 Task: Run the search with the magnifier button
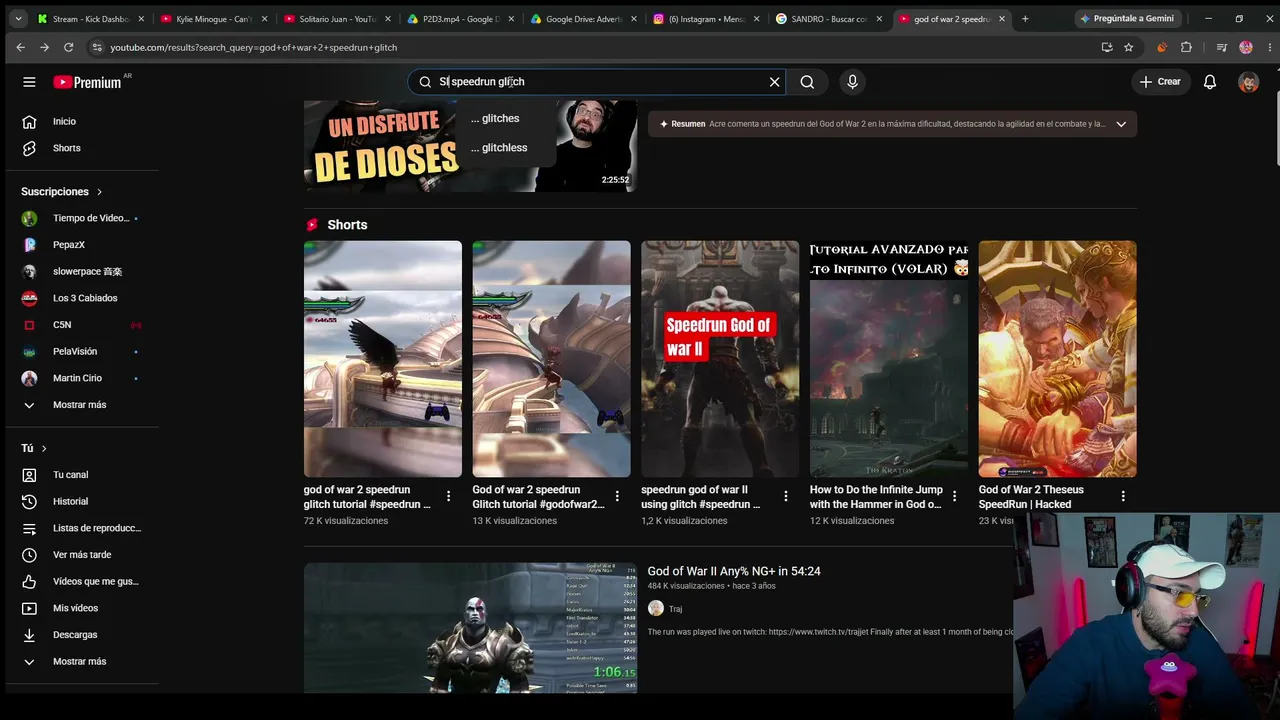807,82
